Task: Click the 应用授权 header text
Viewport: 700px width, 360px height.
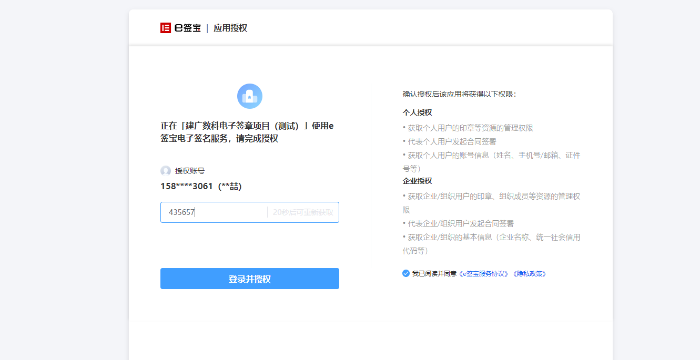Action: coord(230,28)
